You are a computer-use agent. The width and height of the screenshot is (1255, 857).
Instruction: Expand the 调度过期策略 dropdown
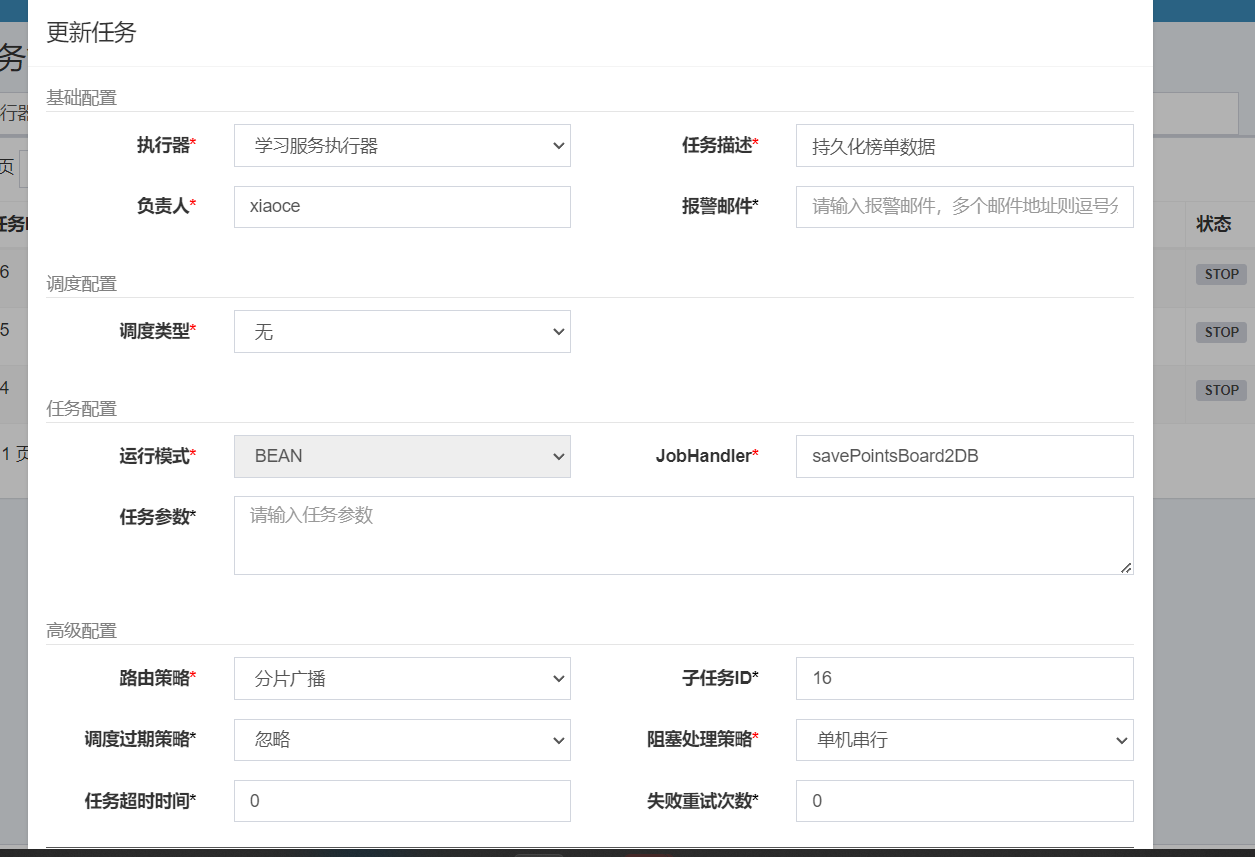[401, 740]
